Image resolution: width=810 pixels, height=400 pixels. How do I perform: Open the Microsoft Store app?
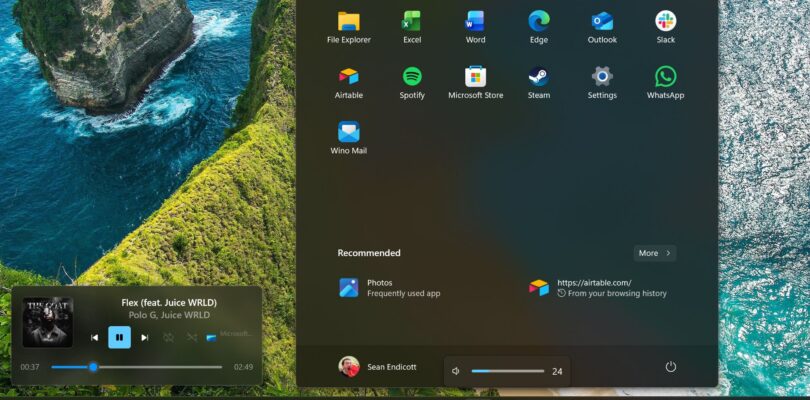pos(475,83)
